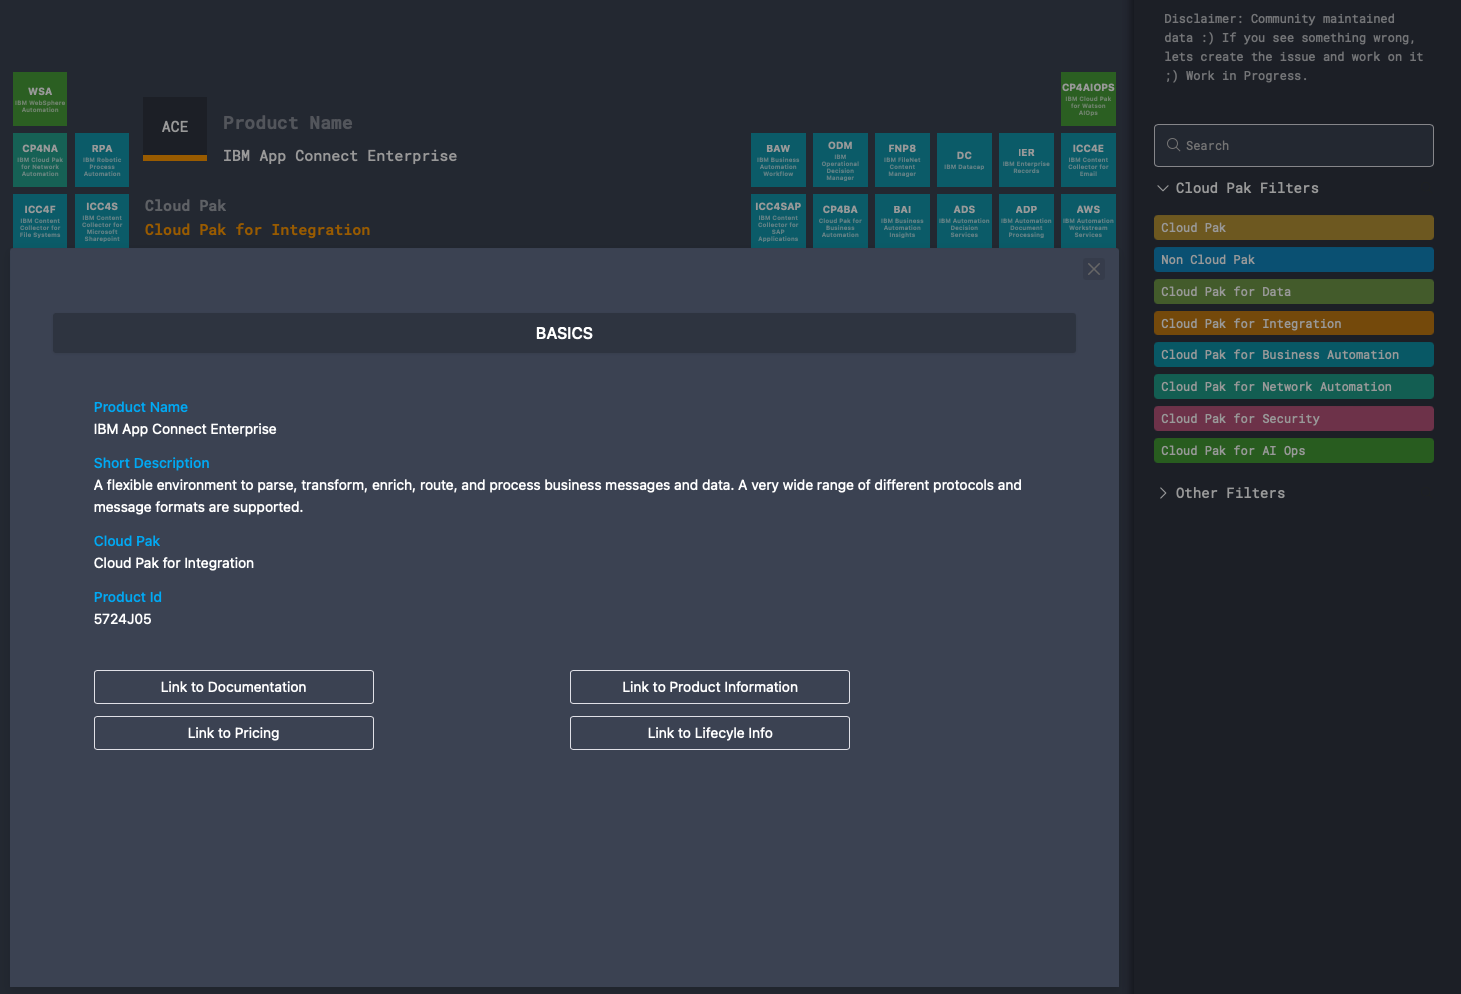
Task: Close the product details dialog
Action: (1094, 269)
